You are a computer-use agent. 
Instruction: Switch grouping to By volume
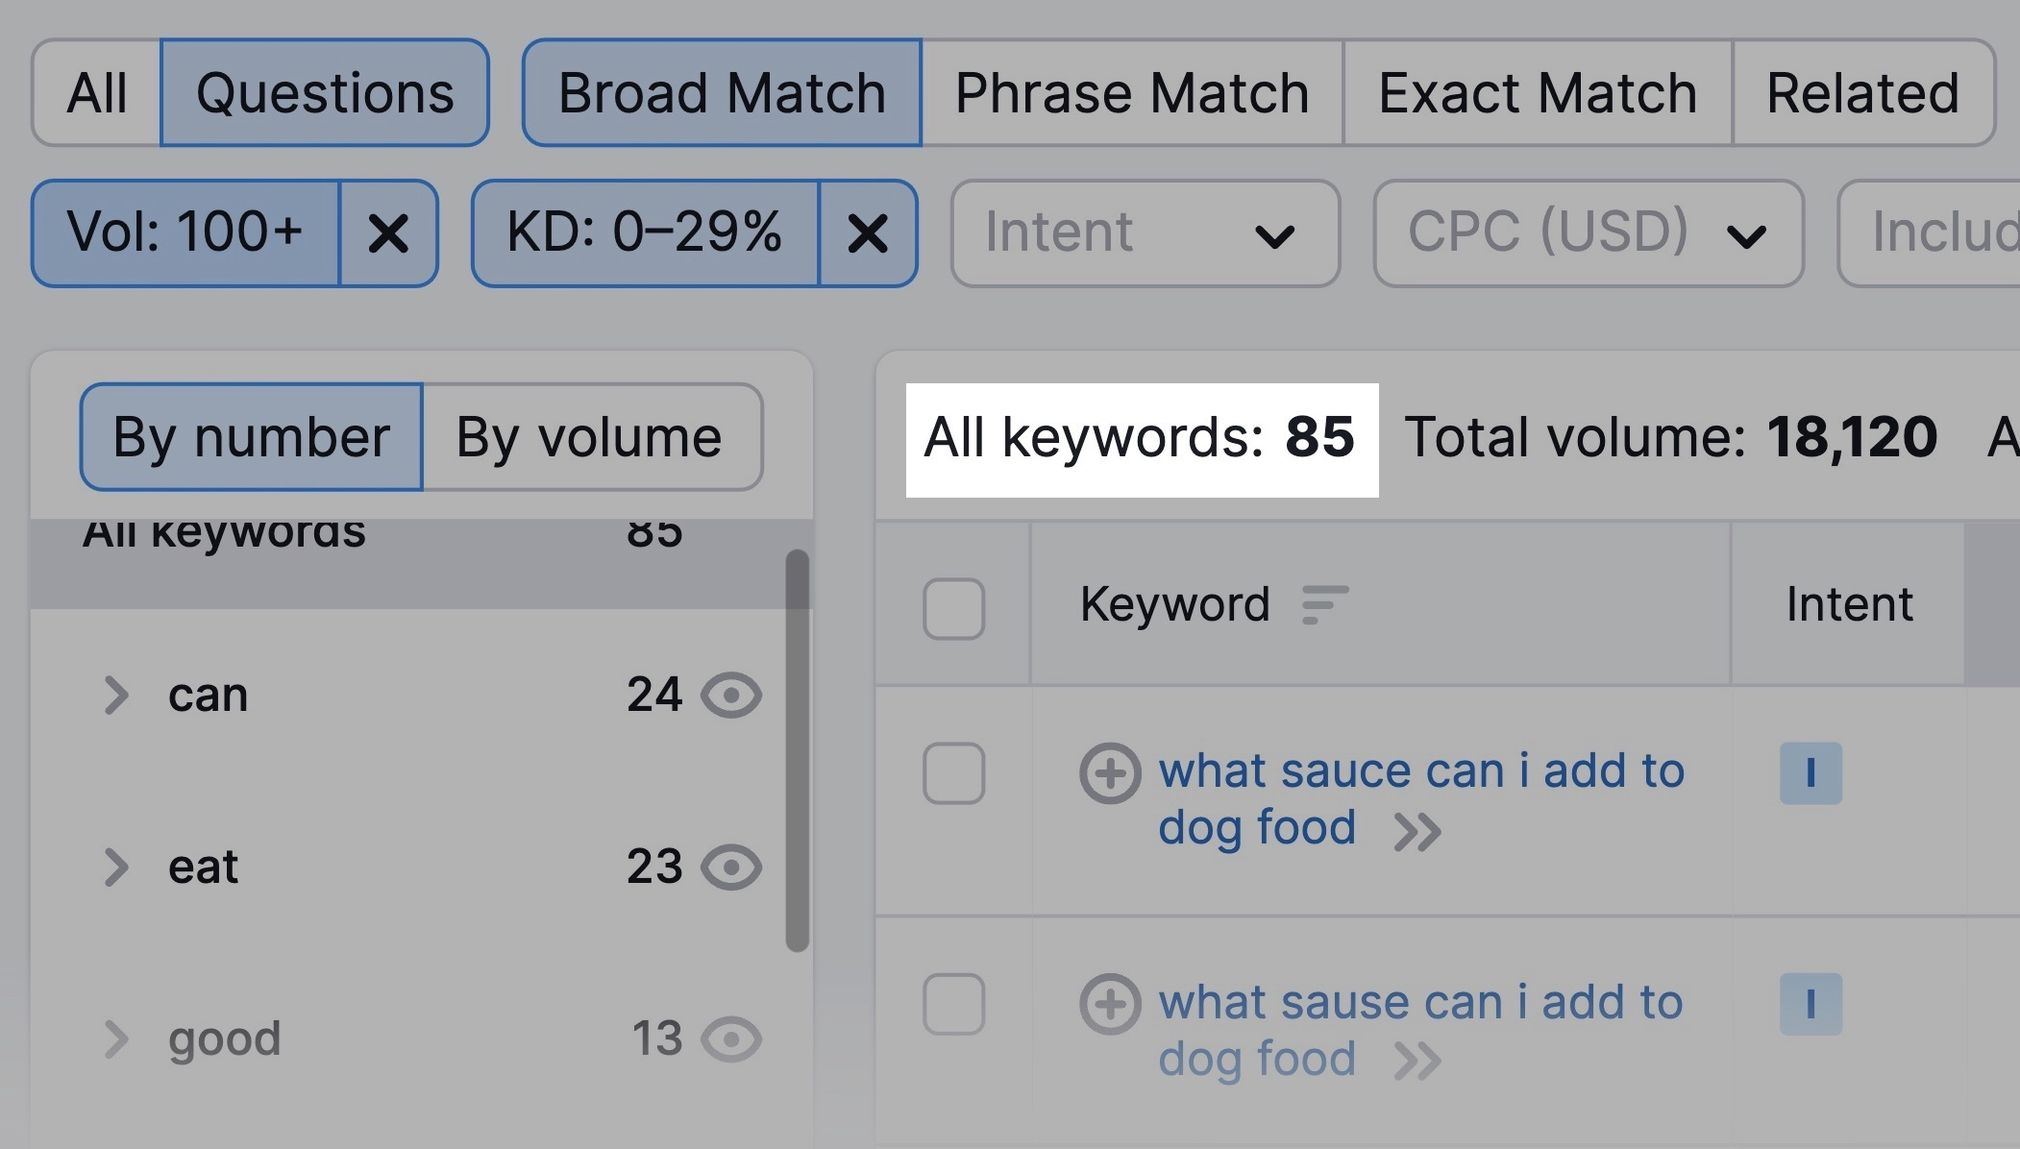[x=588, y=437]
